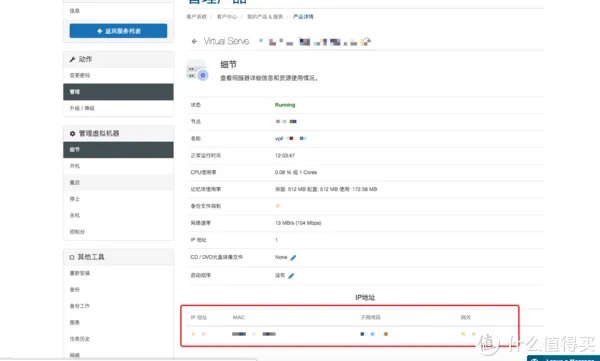Image resolution: width=600 pixels, height=361 pixels.
Task: Click the 网络速率 row label
Action: 201,223
